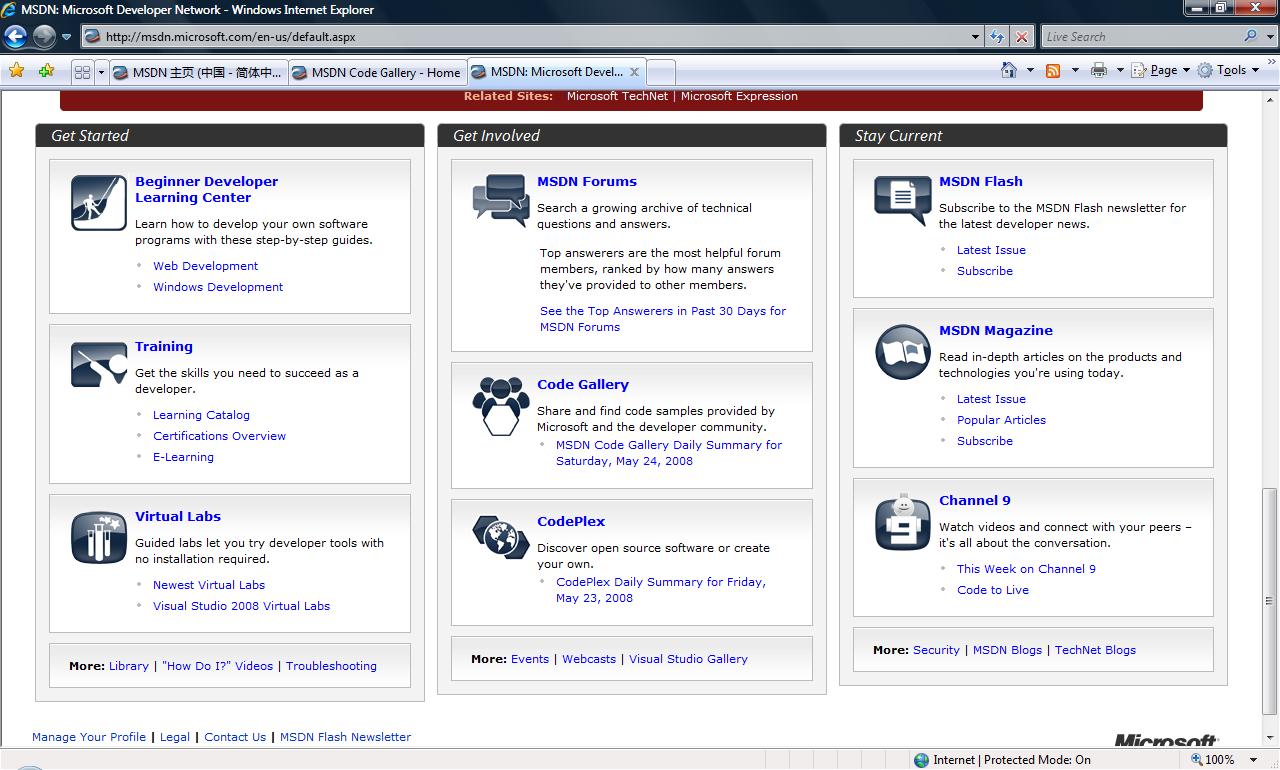Expand the Home button dropdown arrow
Image resolution: width=1280 pixels, height=770 pixels.
tap(1031, 70)
